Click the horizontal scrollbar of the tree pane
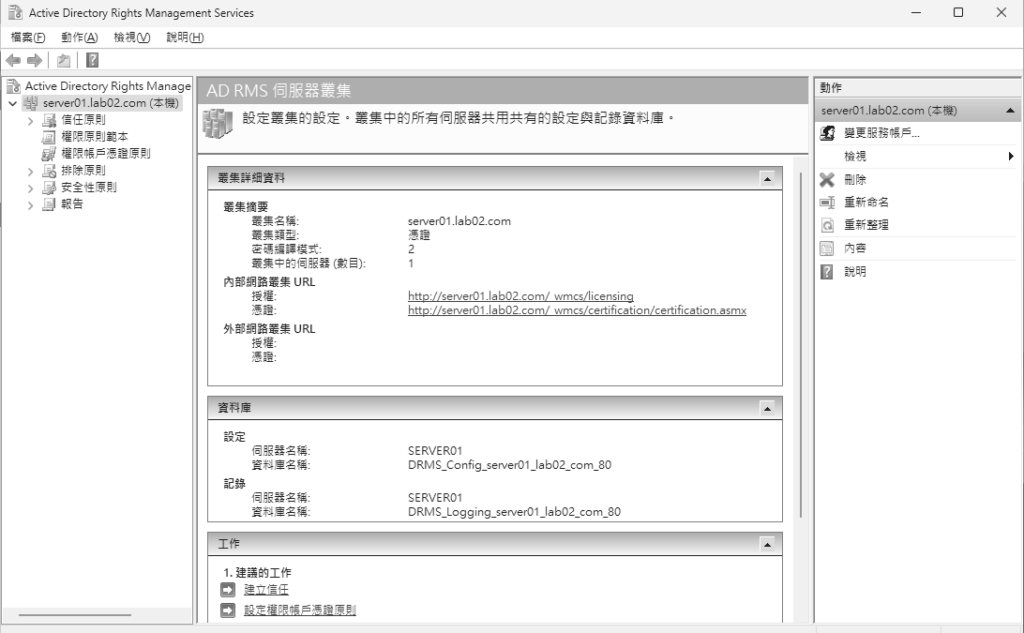This screenshot has width=1024, height=633. click(x=75, y=615)
